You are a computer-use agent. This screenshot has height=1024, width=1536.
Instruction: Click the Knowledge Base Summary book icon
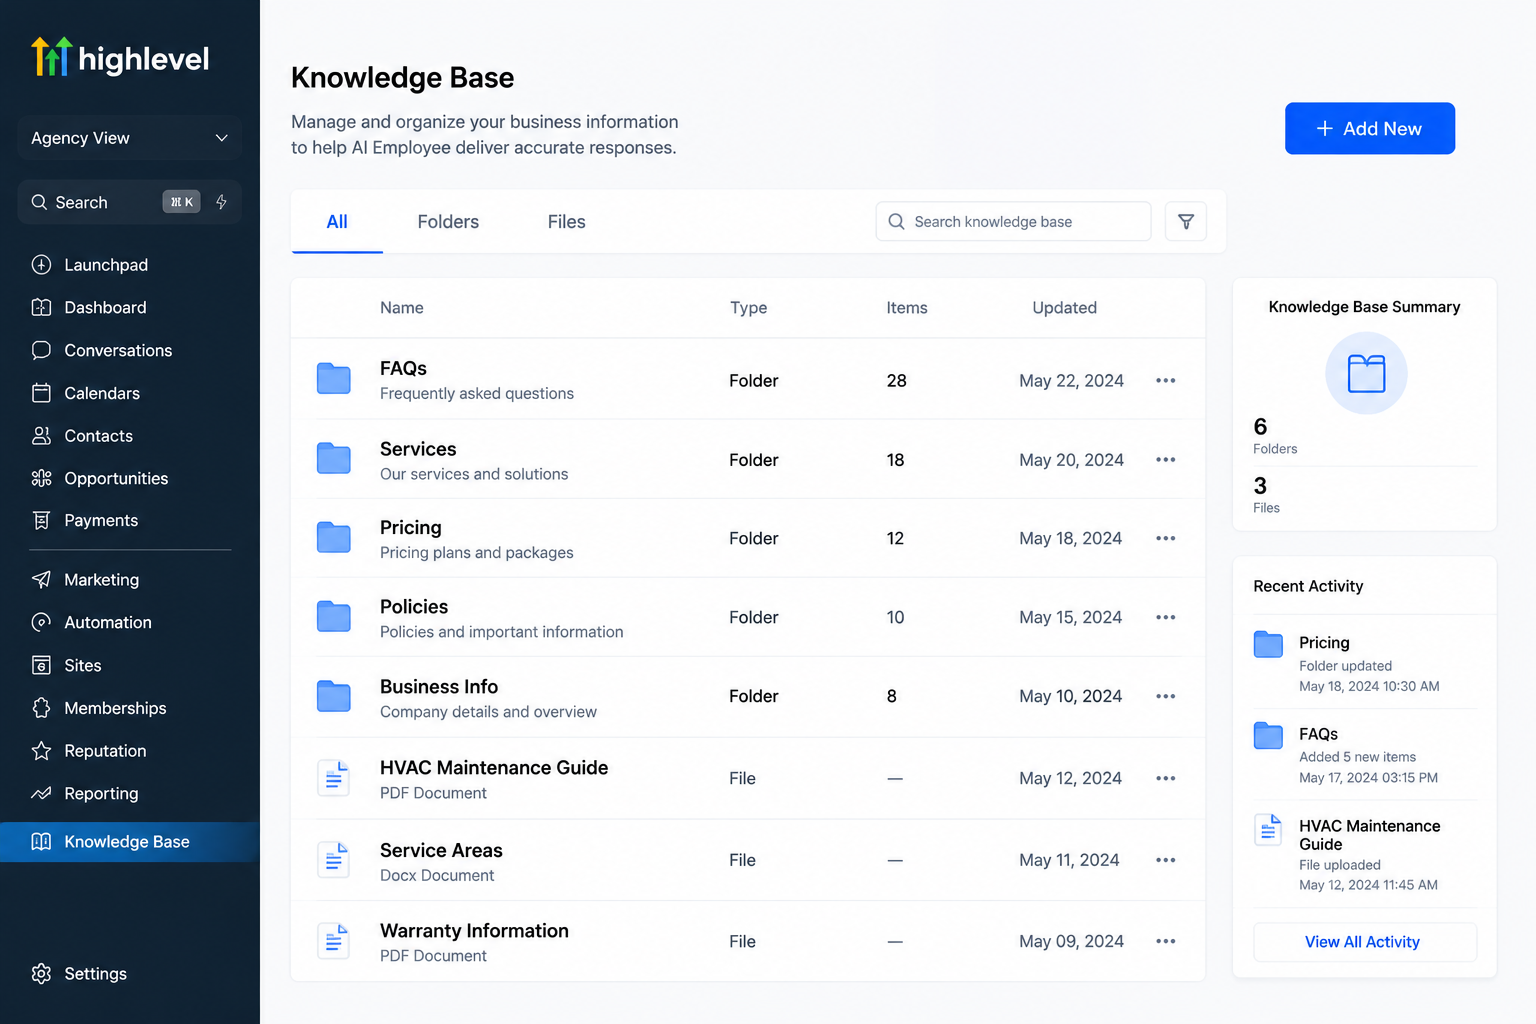pyautogui.click(x=1366, y=373)
